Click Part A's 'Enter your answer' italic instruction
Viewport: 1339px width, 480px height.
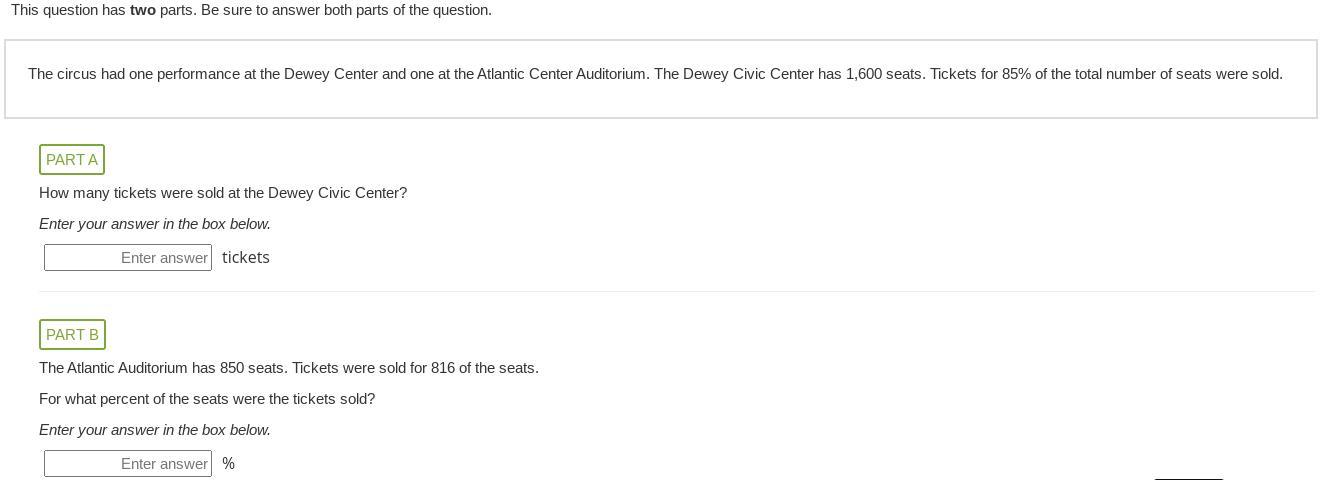[155, 224]
